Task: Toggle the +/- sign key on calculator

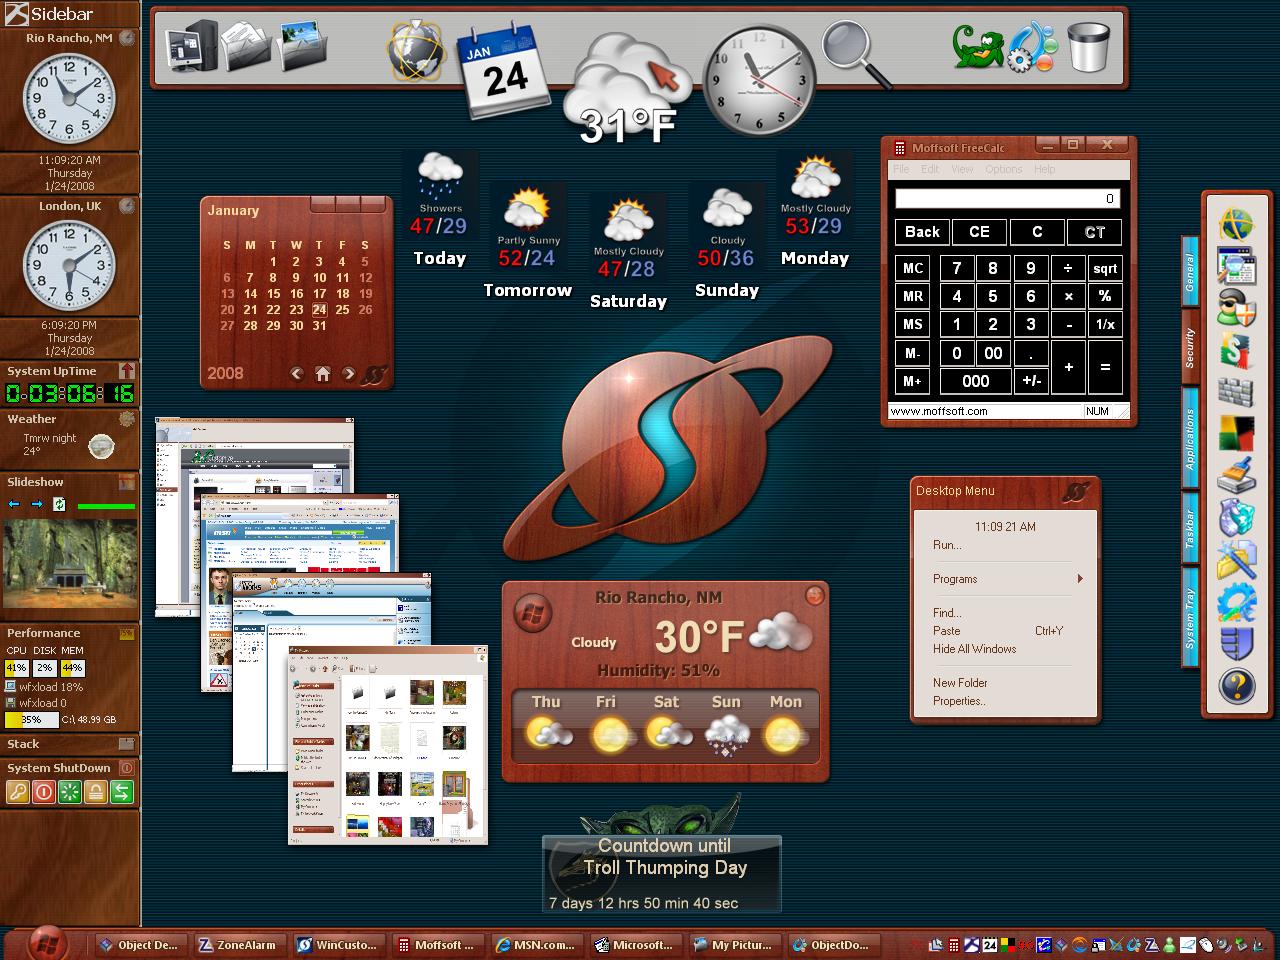Action: [x=1031, y=380]
